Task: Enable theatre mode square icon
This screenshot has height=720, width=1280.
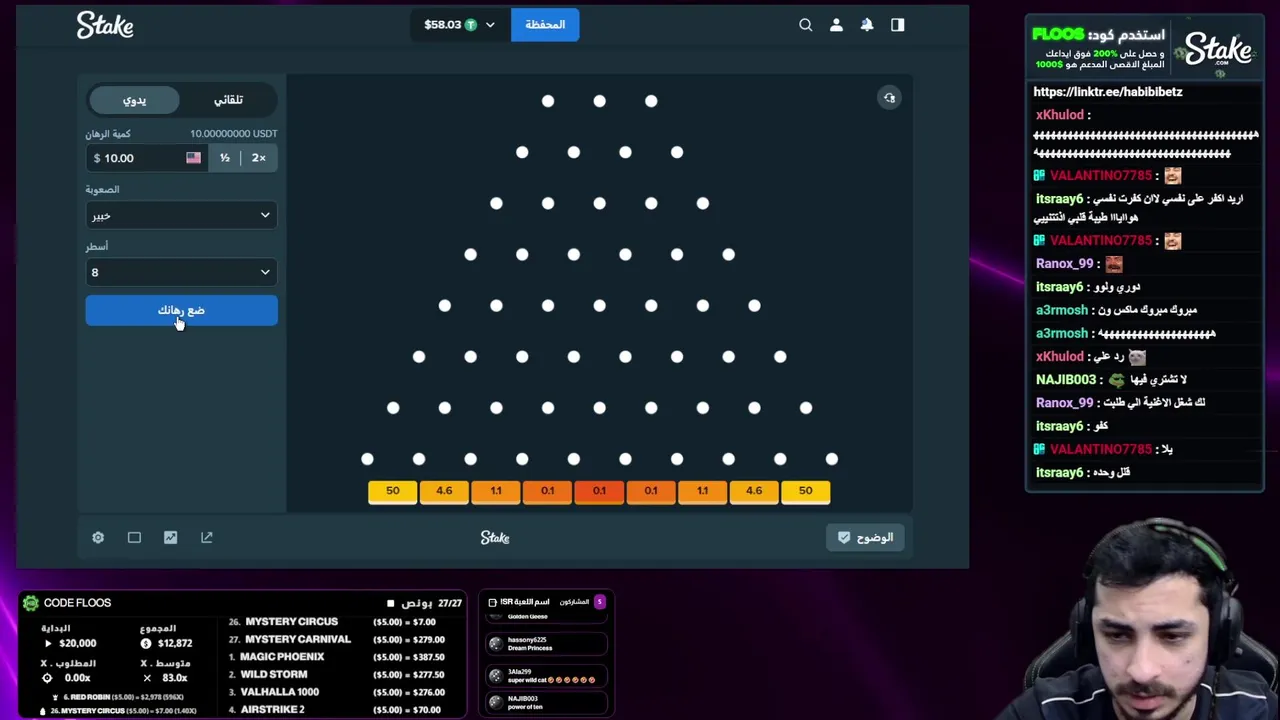Action: (x=134, y=538)
